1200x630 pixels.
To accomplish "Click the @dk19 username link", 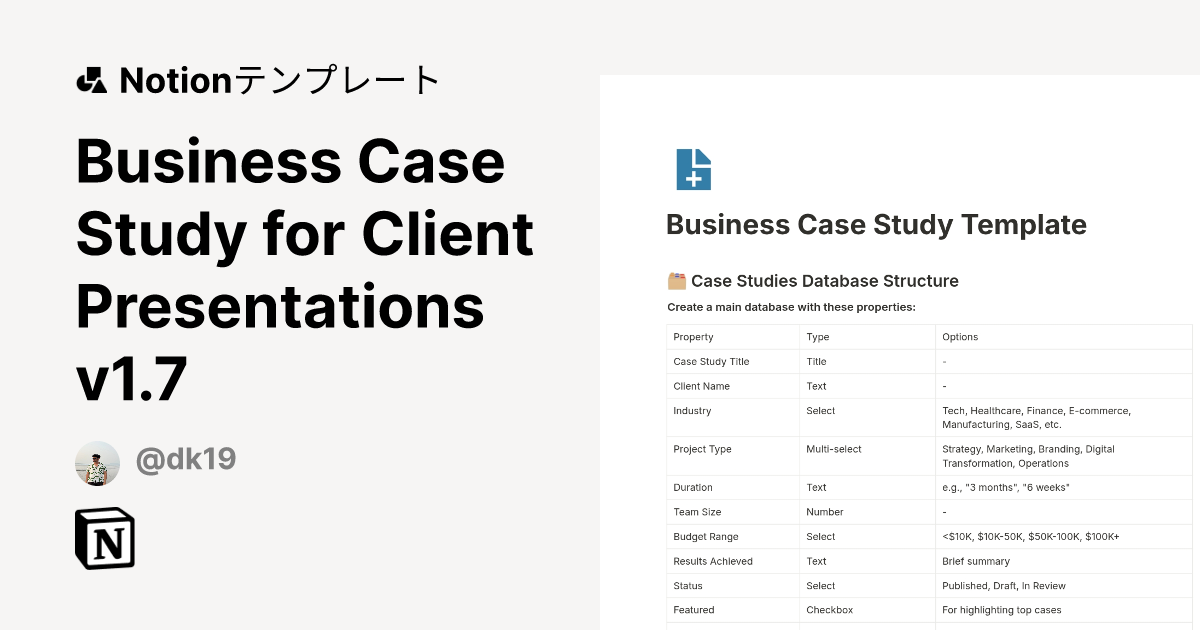I will coord(186,460).
